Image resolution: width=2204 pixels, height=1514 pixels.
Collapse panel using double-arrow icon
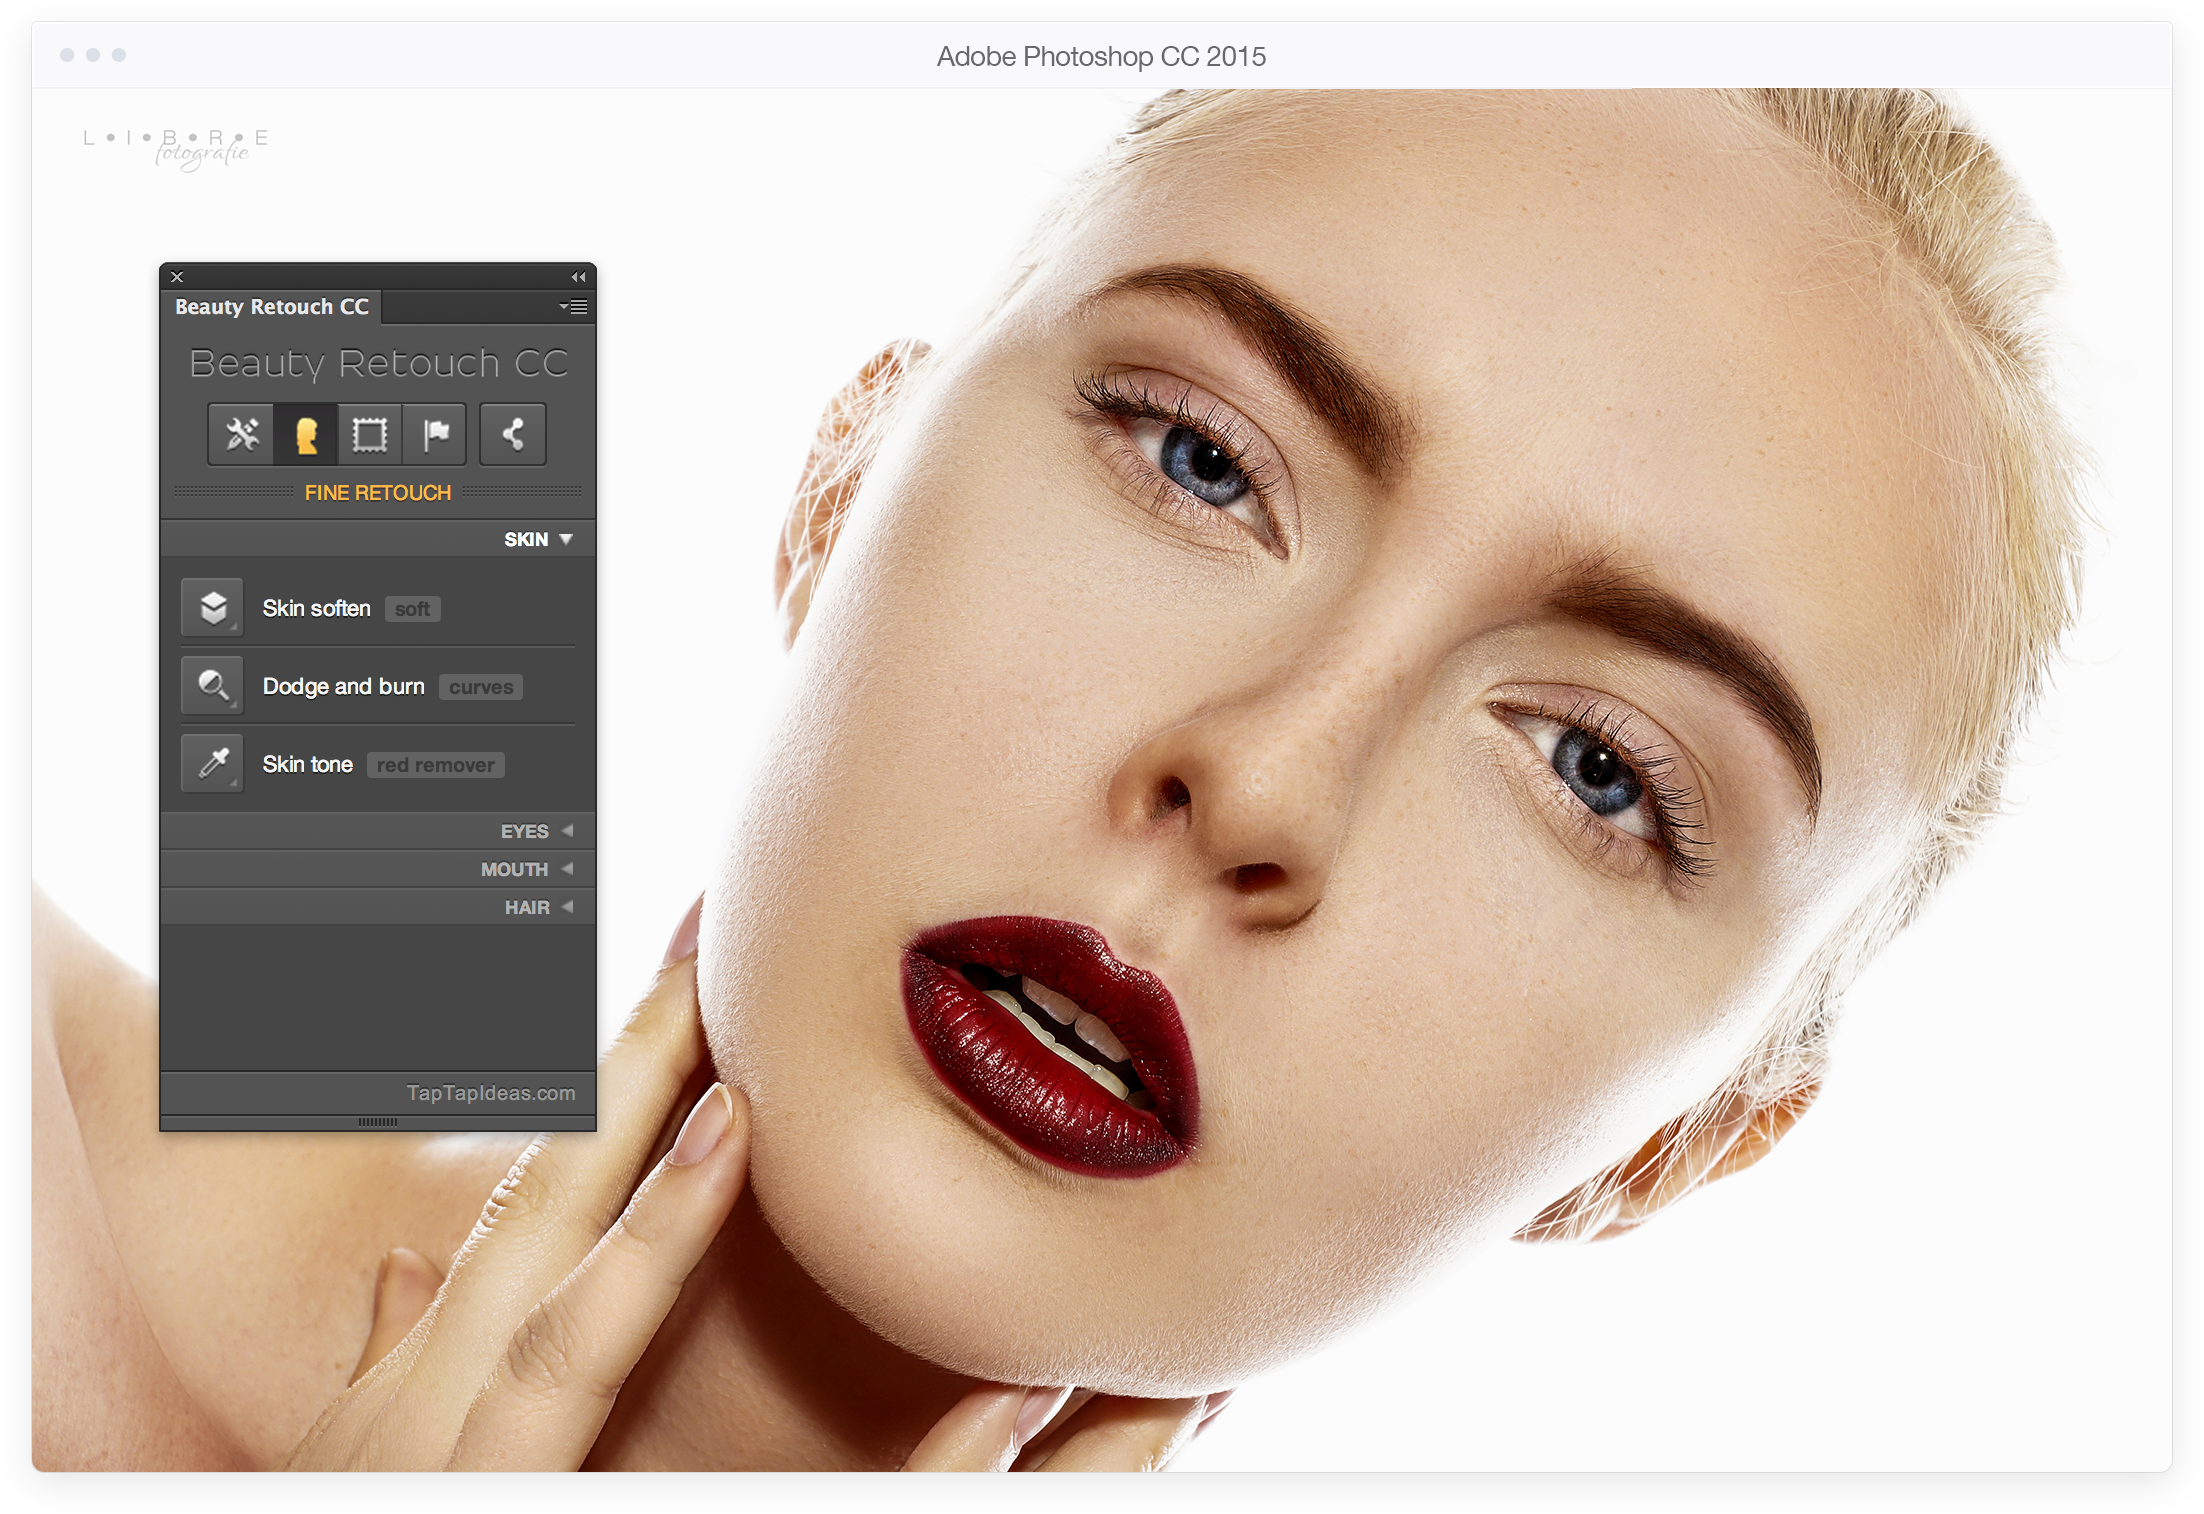point(578,277)
